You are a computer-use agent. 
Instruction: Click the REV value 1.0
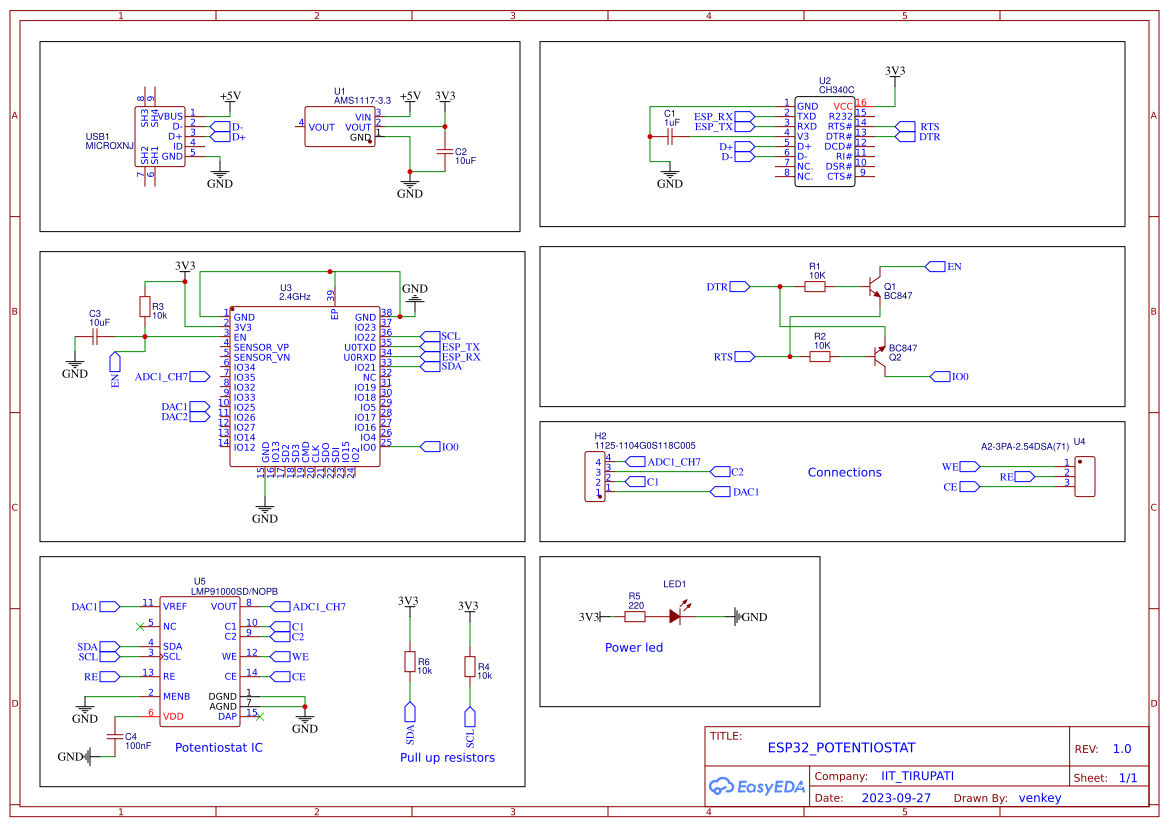point(1122,749)
